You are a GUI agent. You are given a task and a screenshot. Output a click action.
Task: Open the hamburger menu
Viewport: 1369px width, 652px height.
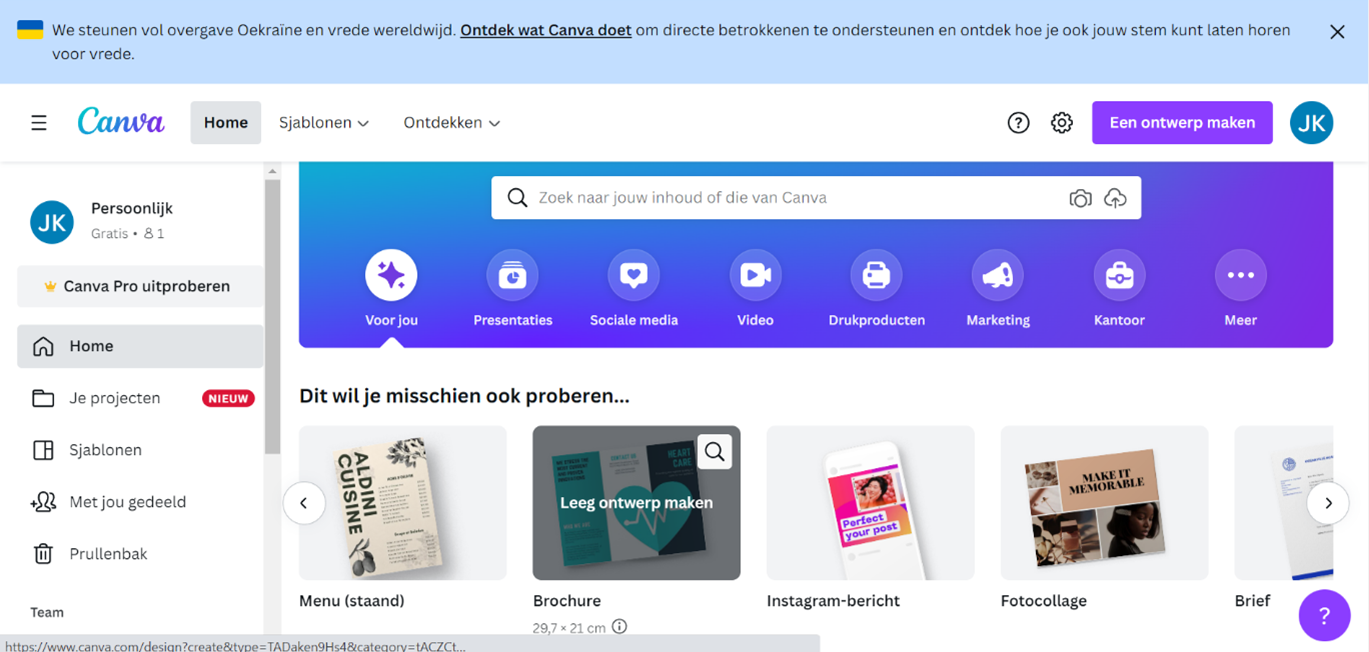pos(38,122)
